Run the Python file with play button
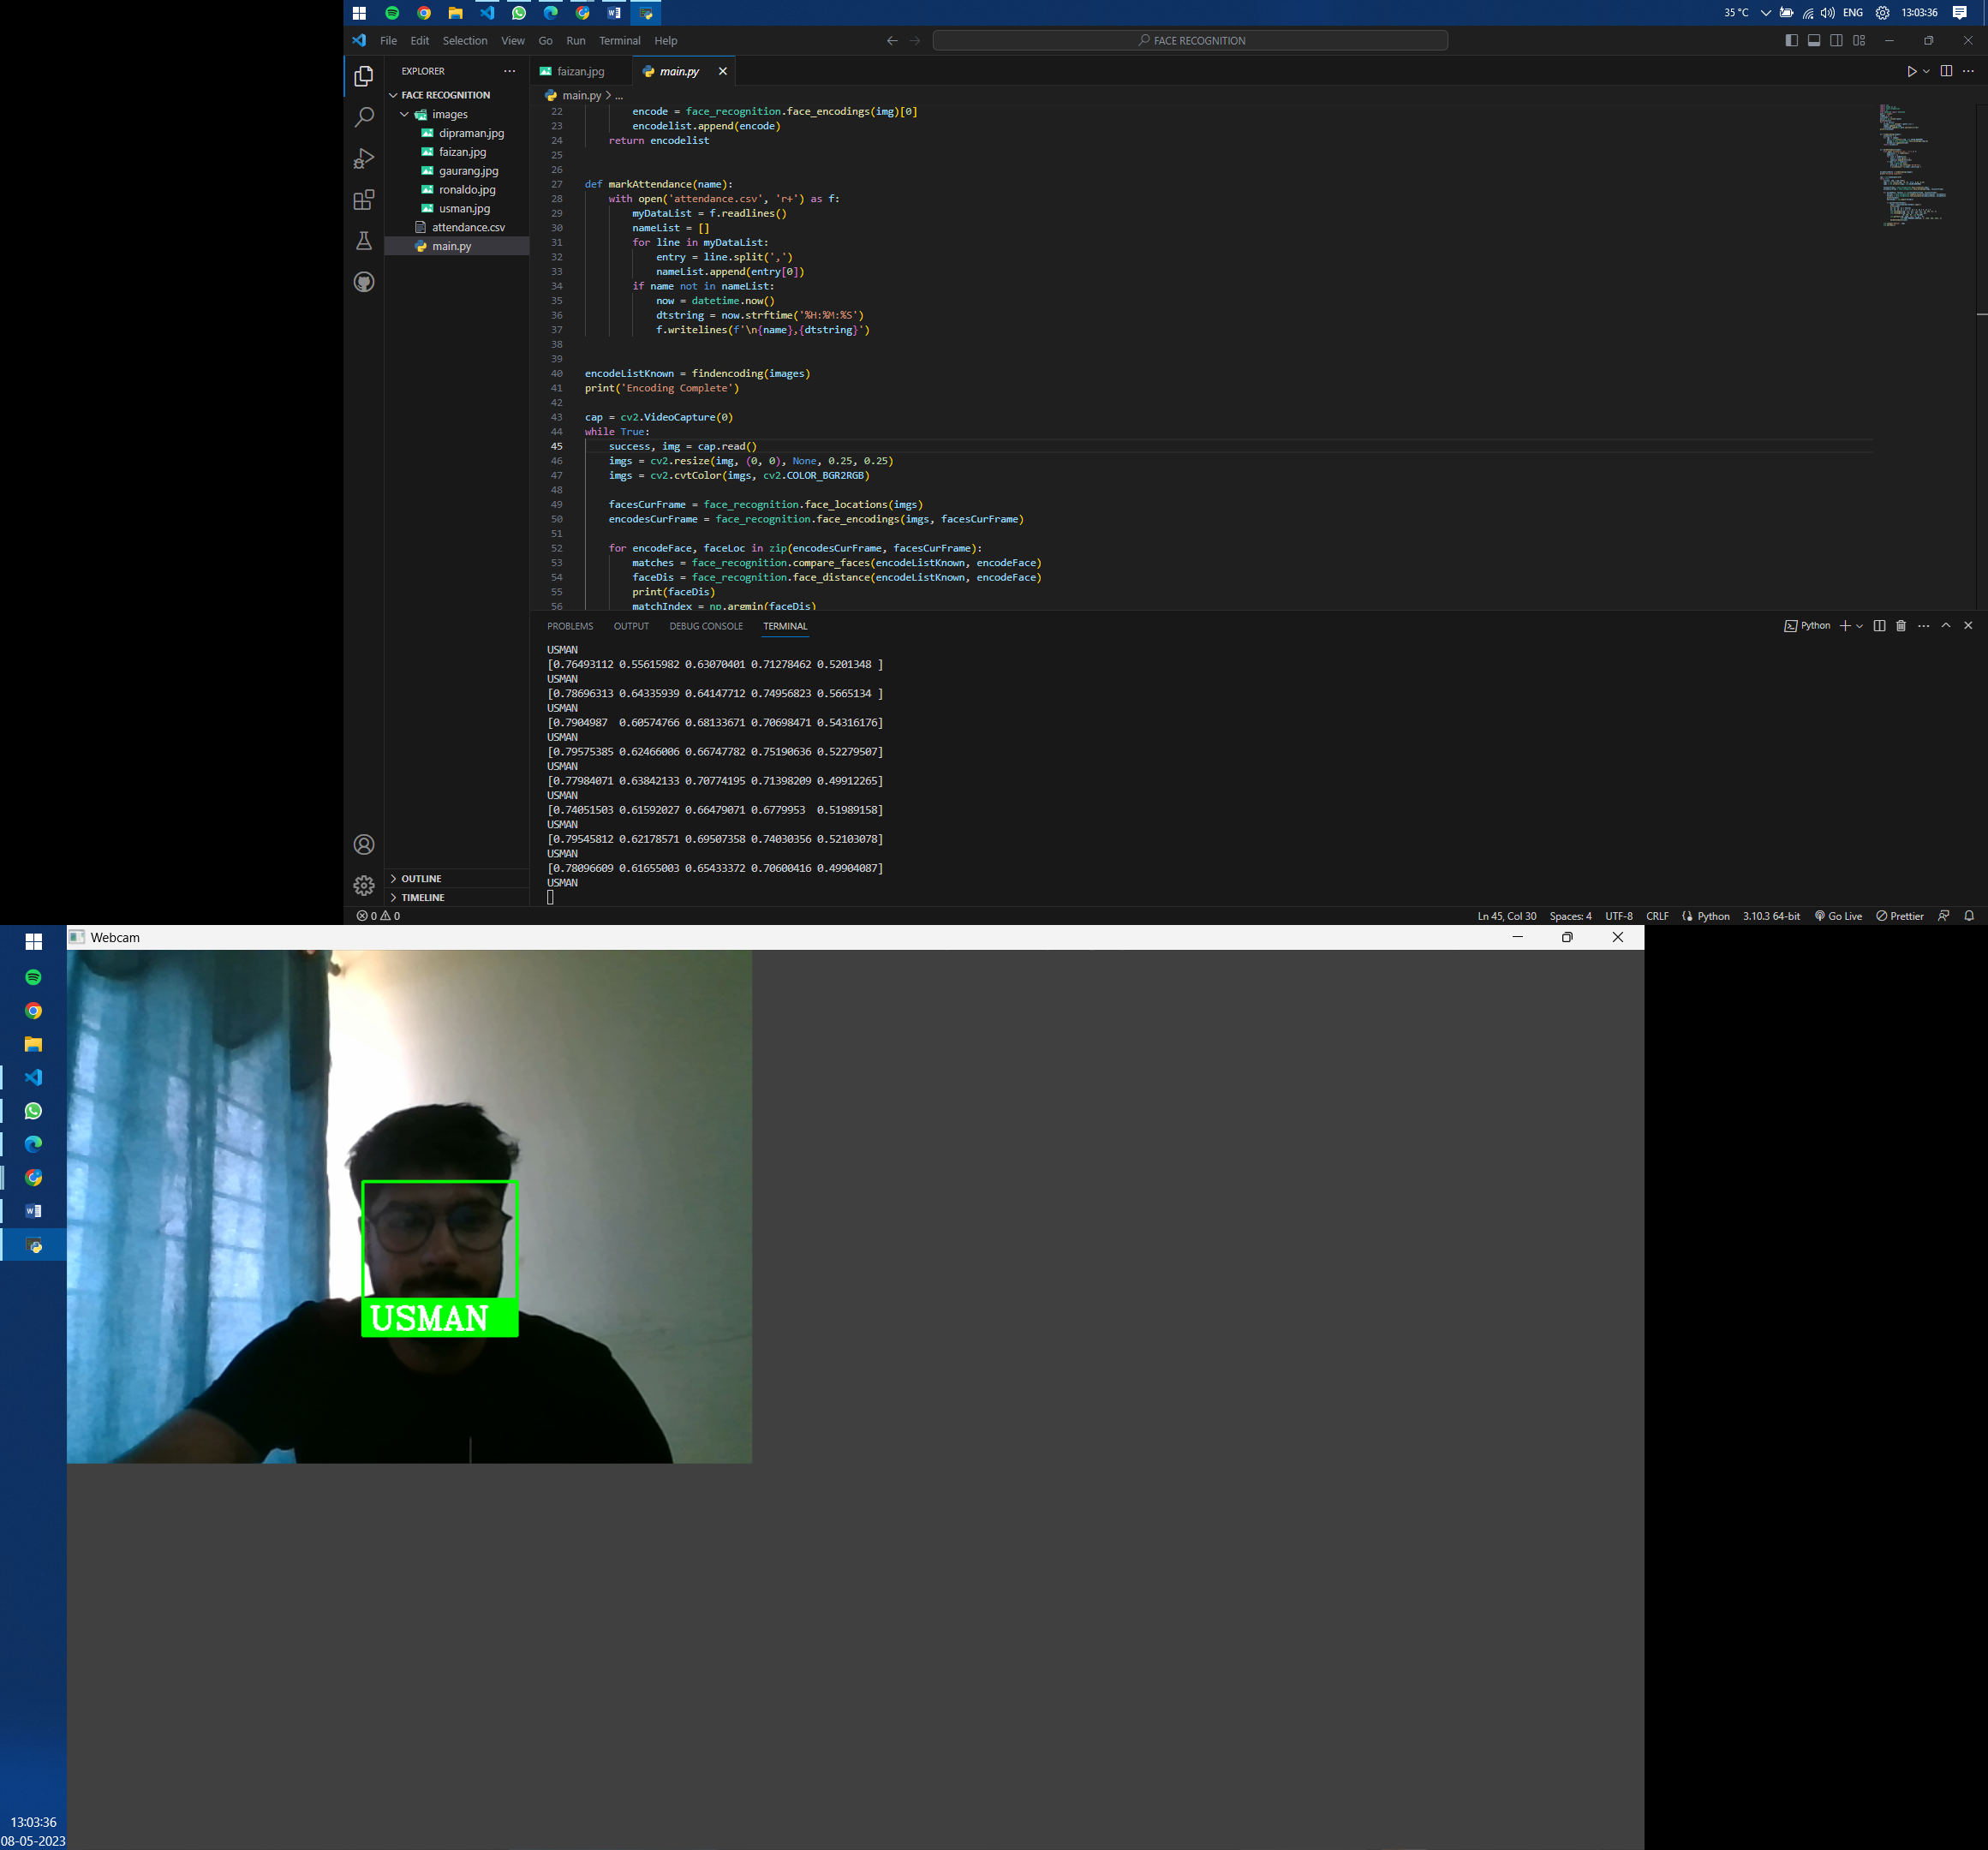This screenshot has width=1988, height=1850. (x=1911, y=71)
